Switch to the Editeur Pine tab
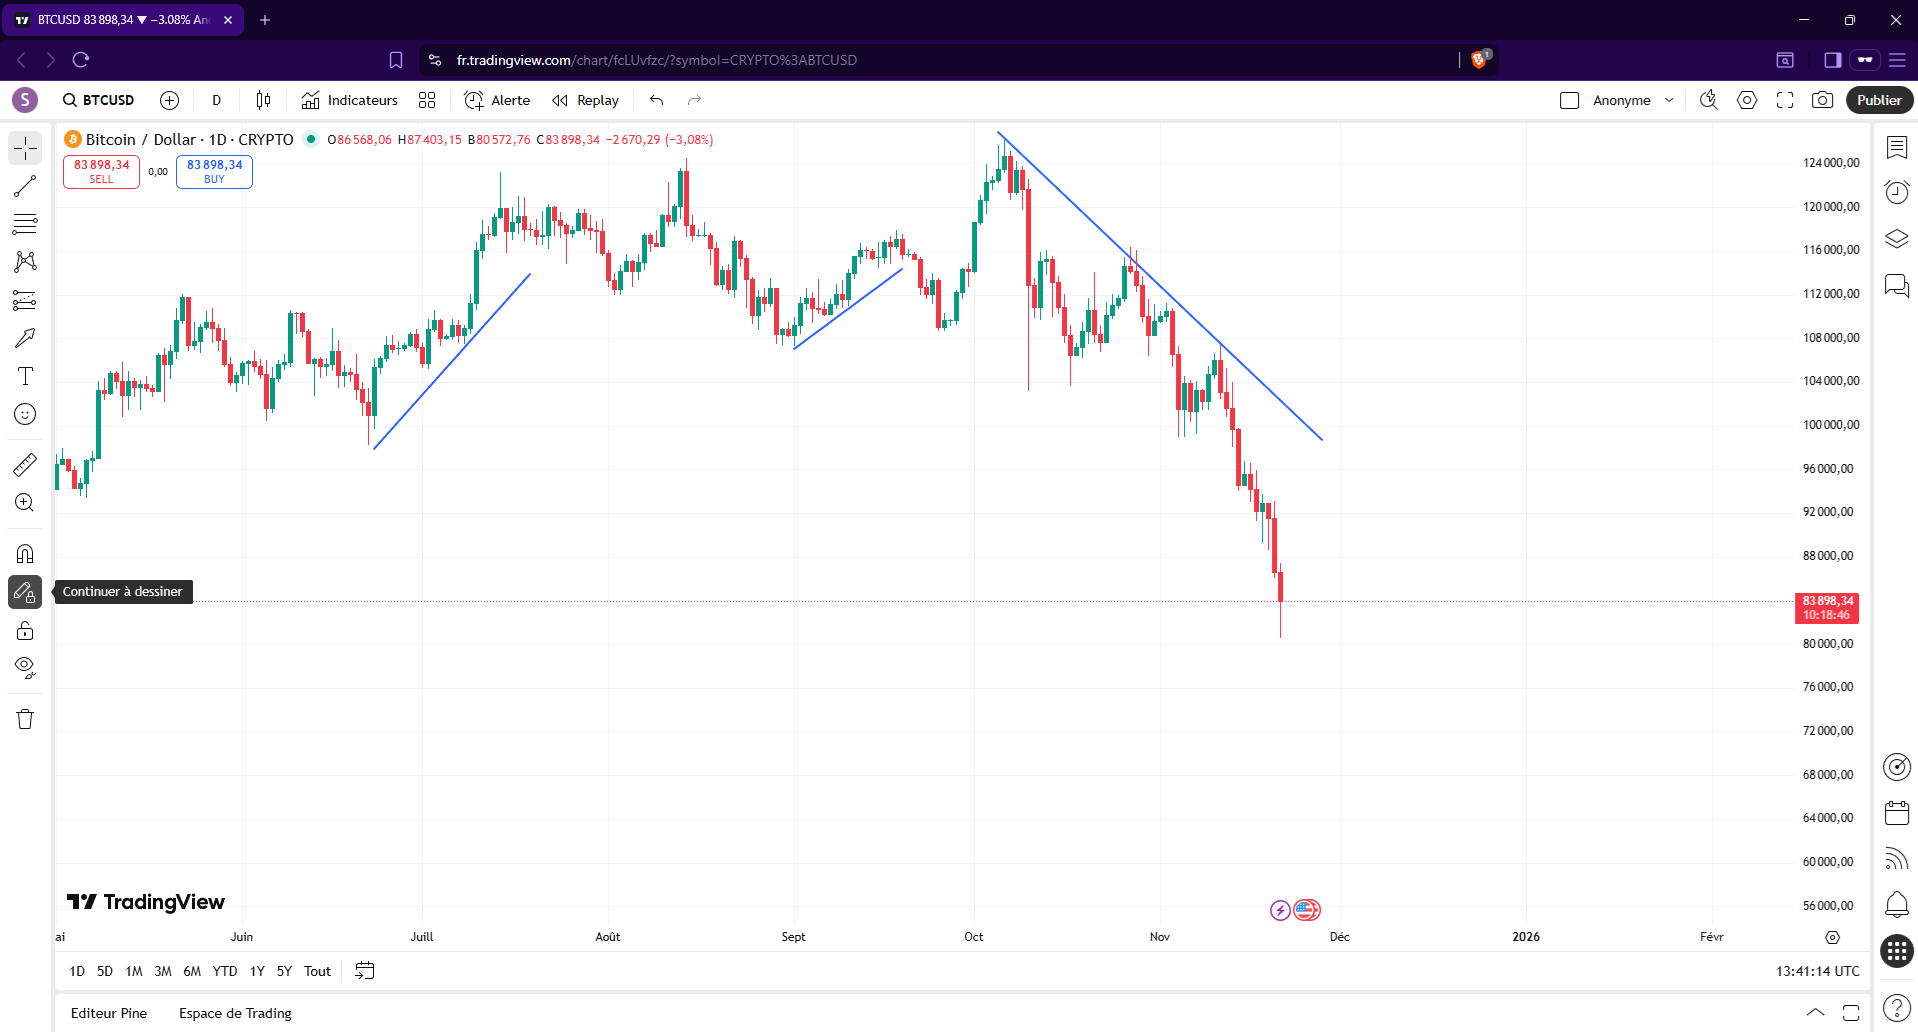1918x1032 pixels. (x=108, y=1013)
